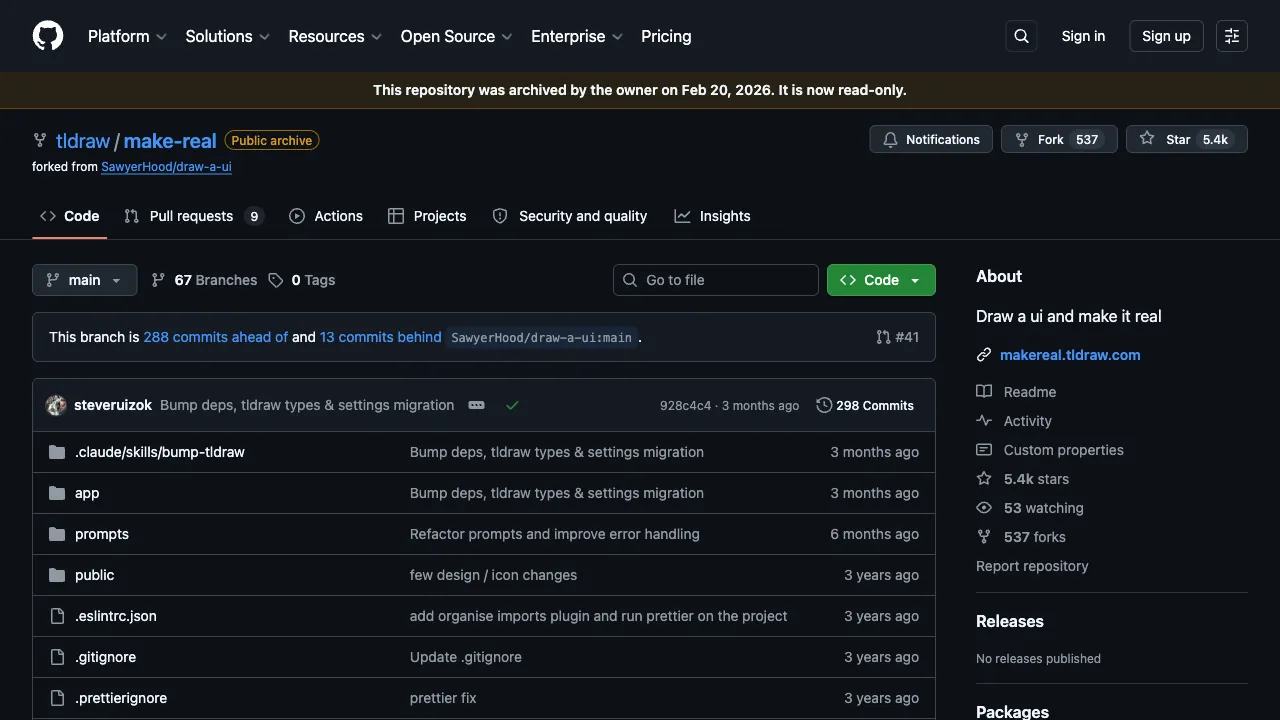The height and width of the screenshot is (720, 1280).
Task: Expand the Resources menu
Action: click(x=335, y=36)
